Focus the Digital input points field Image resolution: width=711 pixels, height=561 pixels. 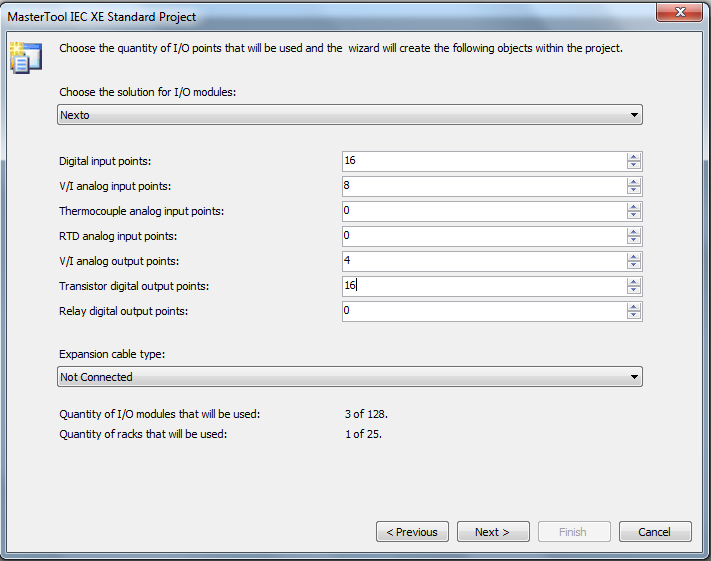click(484, 161)
